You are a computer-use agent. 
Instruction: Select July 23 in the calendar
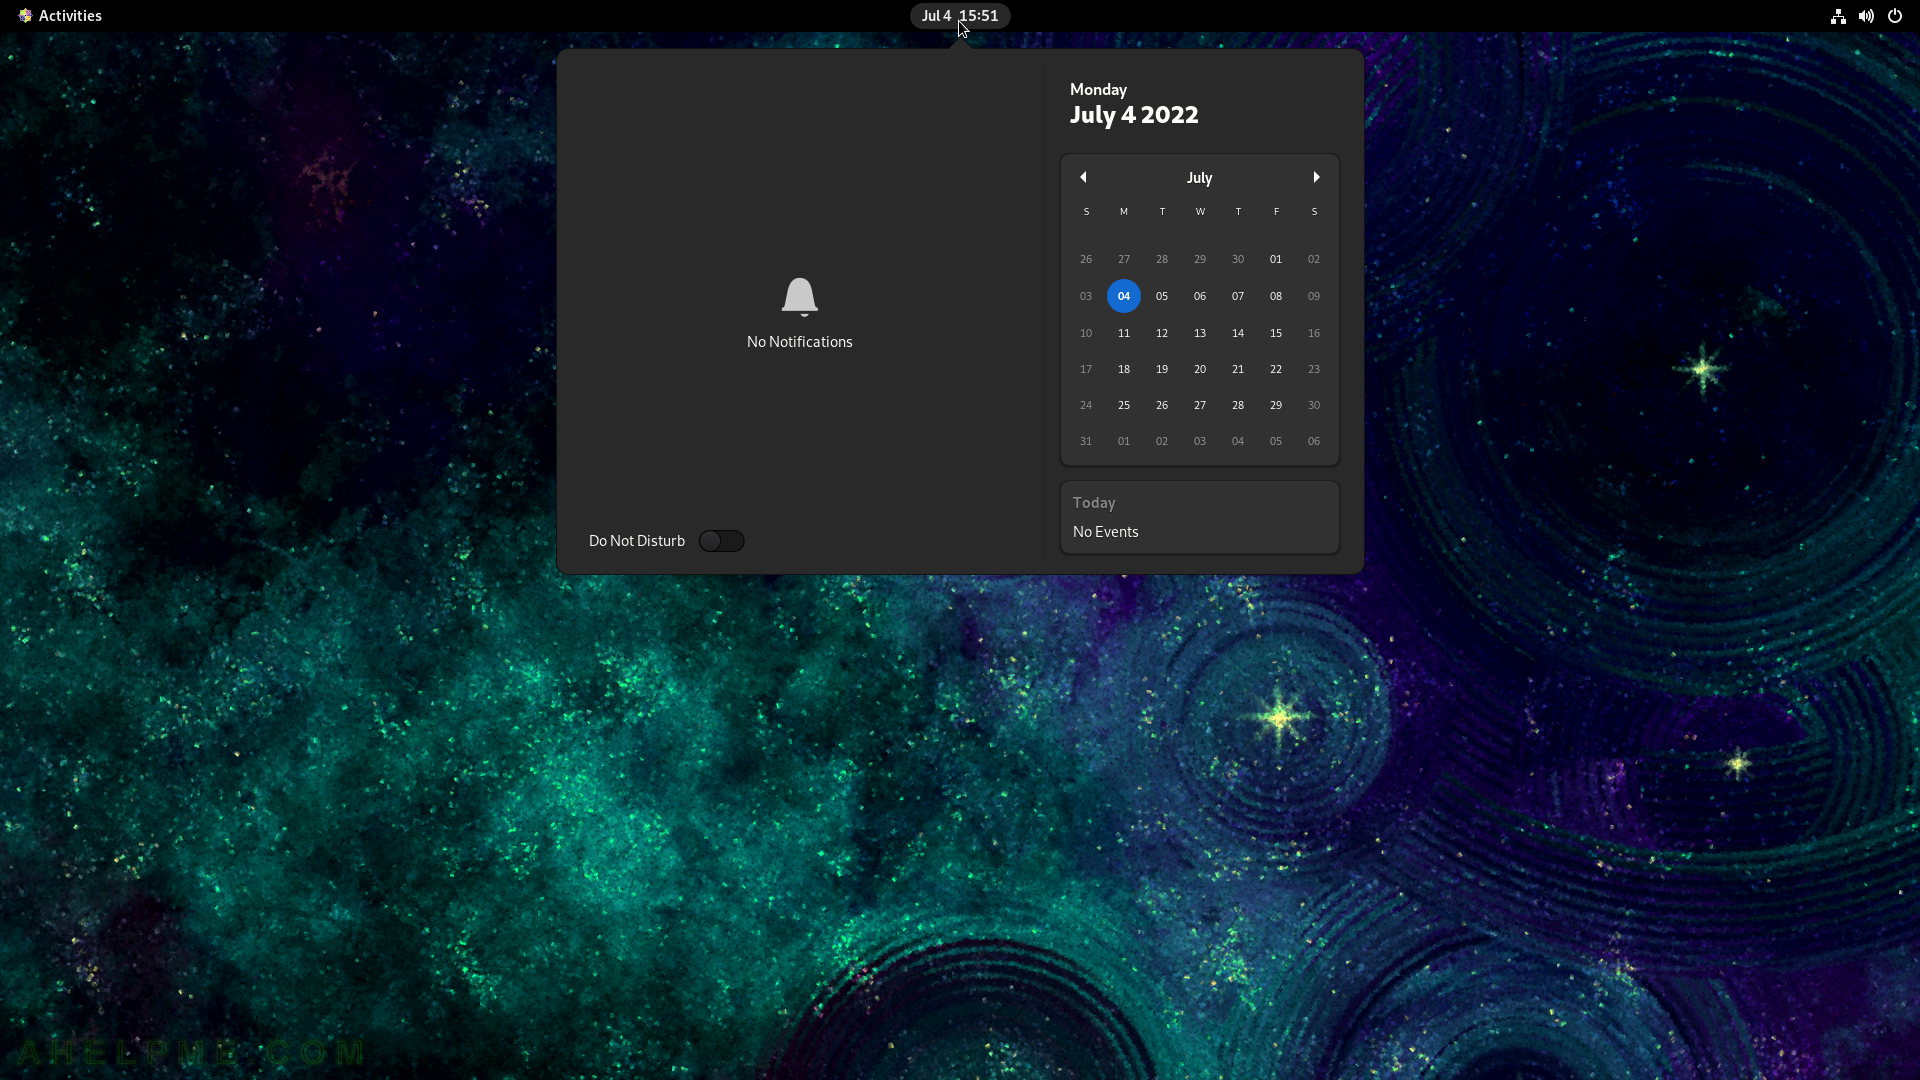click(x=1314, y=369)
